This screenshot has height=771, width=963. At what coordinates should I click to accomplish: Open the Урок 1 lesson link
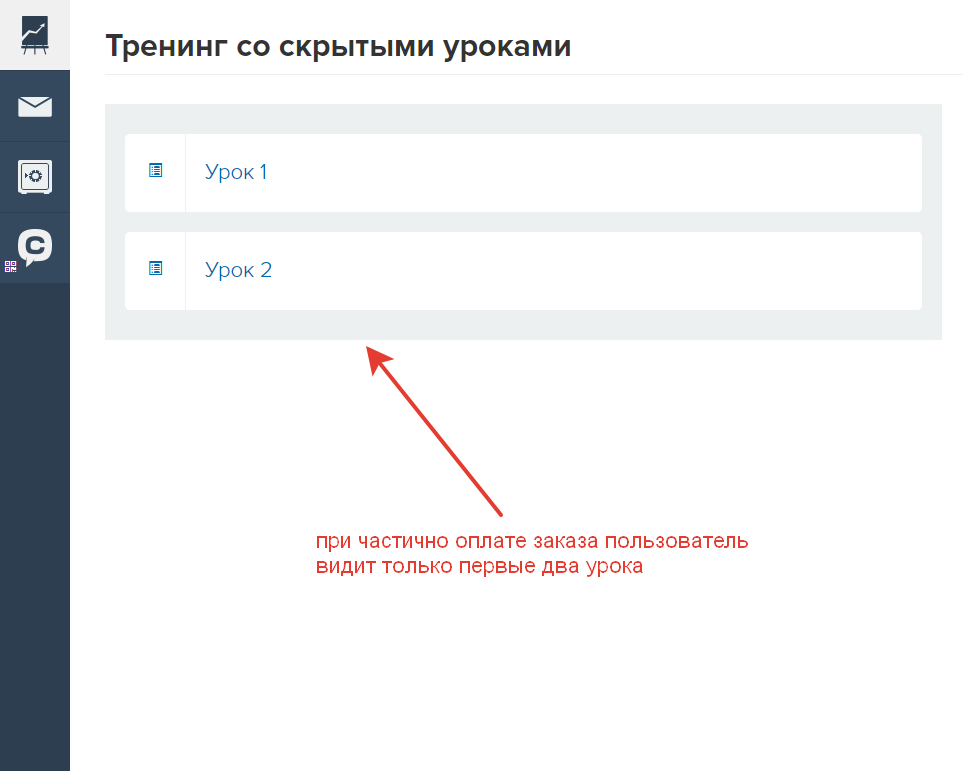click(x=236, y=172)
